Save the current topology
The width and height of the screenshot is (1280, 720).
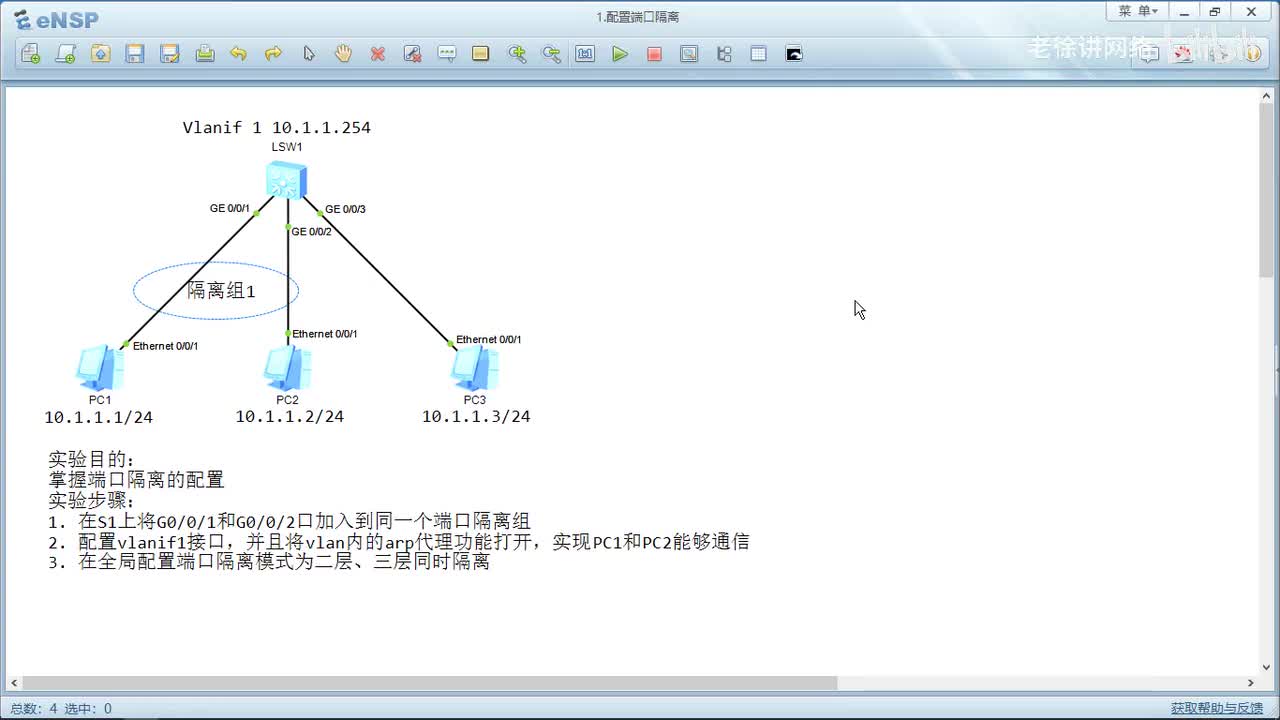click(x=135, y=54)
